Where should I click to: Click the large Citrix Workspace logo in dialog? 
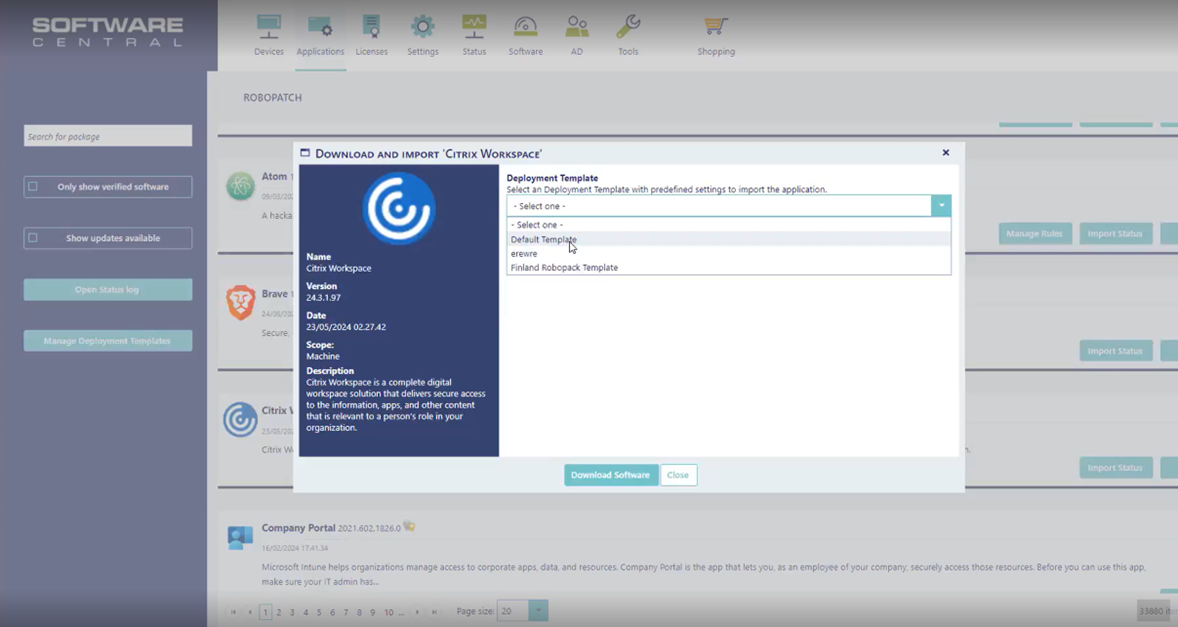(x=399, y=208)
